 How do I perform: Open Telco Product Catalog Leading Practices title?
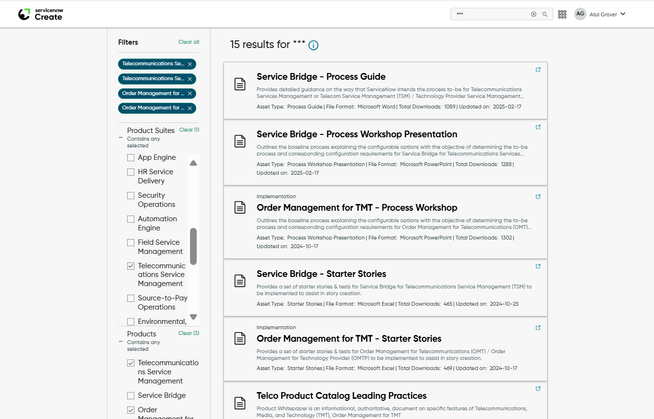coord(342,396)
